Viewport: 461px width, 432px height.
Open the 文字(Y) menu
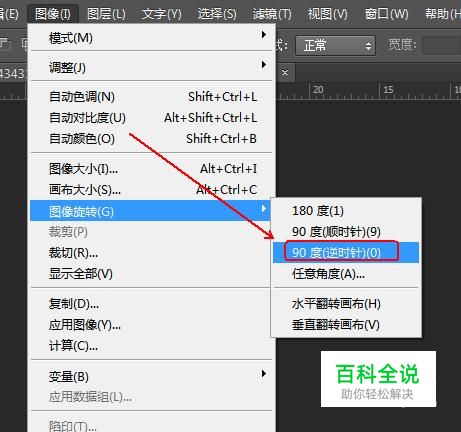162,14
